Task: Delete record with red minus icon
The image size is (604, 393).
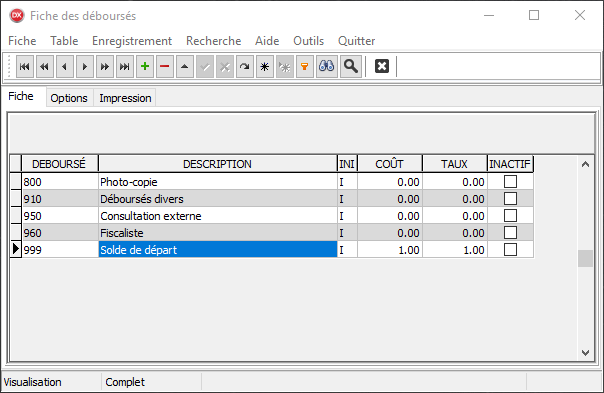Action: click(x=165, y=67)
